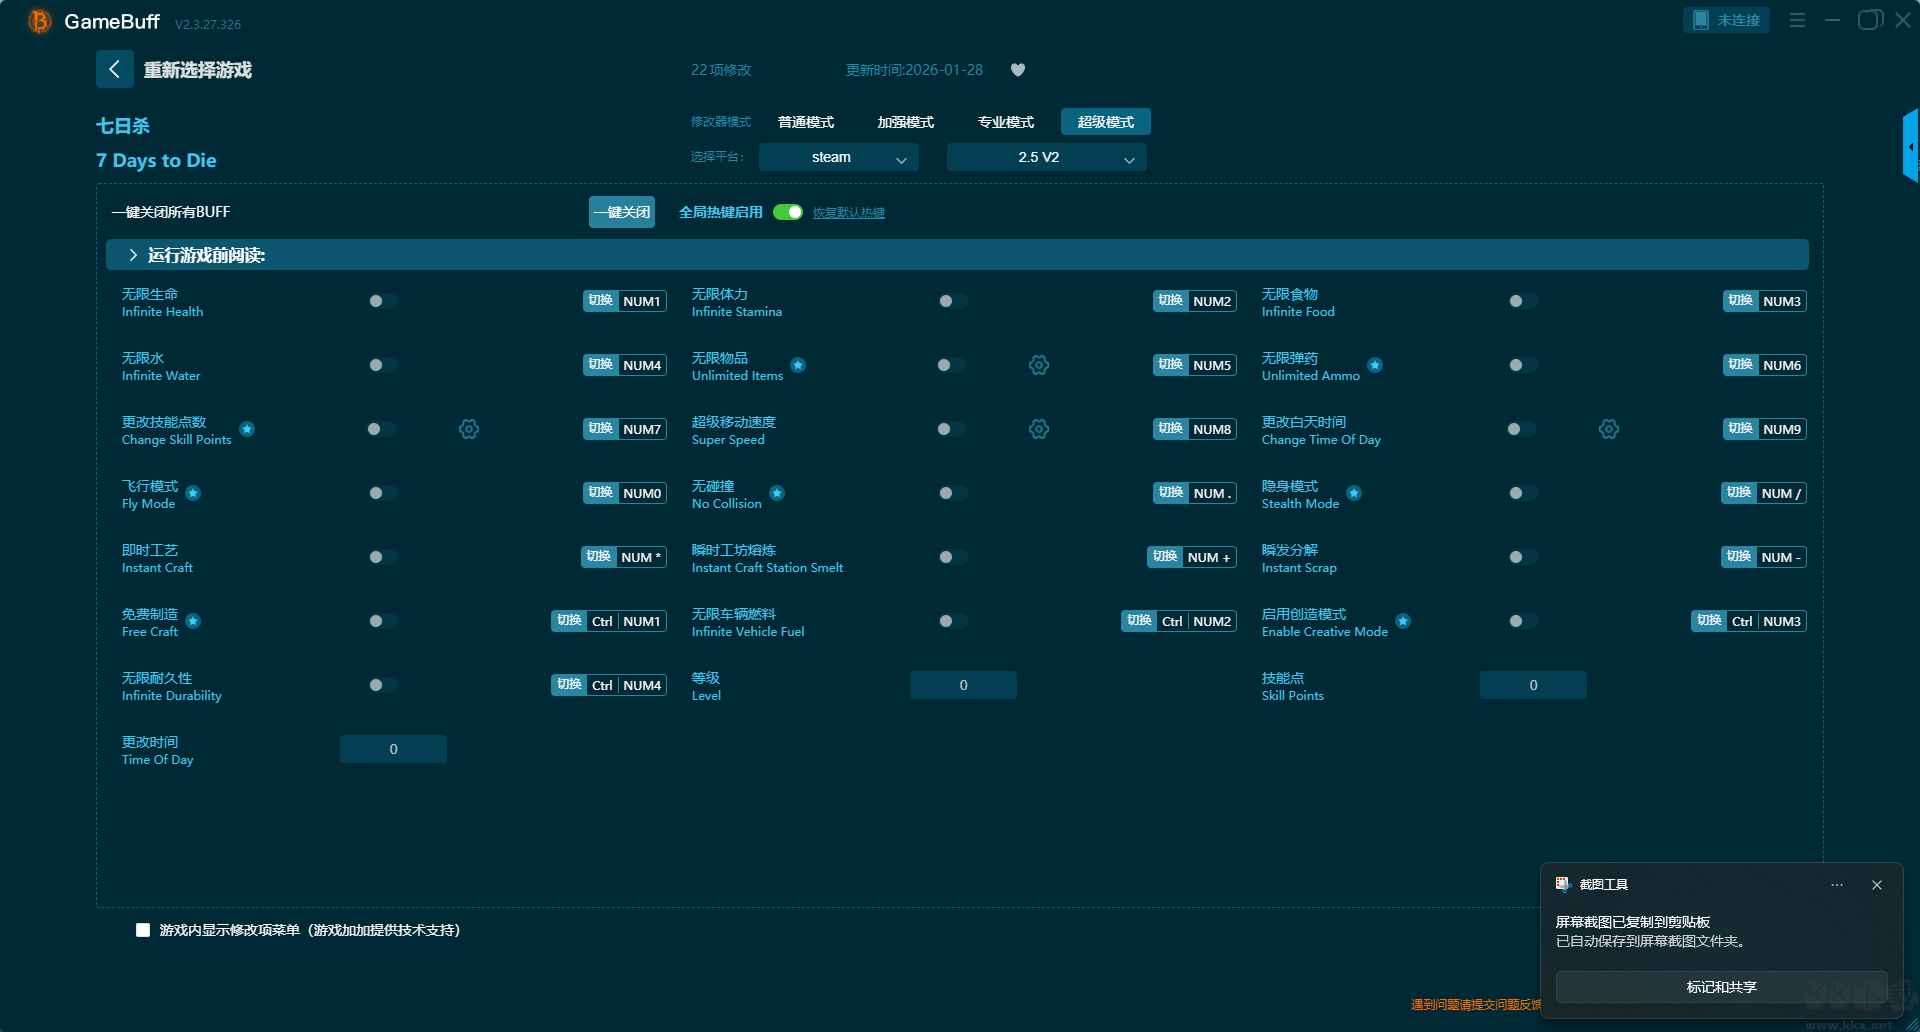Expand the 运行游戏前阅读 section
The height and width of the screenshot is (1032, 1920).
[134, 255]
